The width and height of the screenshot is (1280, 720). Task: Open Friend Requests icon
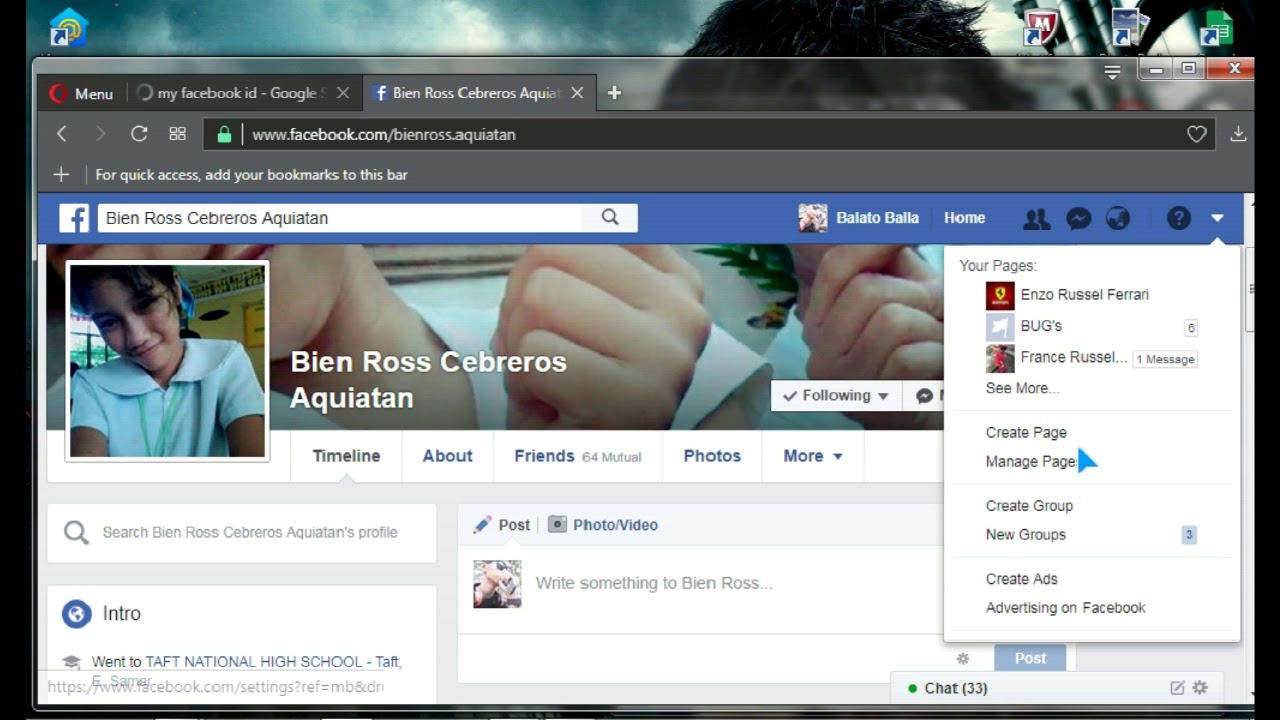(1037, 218)
